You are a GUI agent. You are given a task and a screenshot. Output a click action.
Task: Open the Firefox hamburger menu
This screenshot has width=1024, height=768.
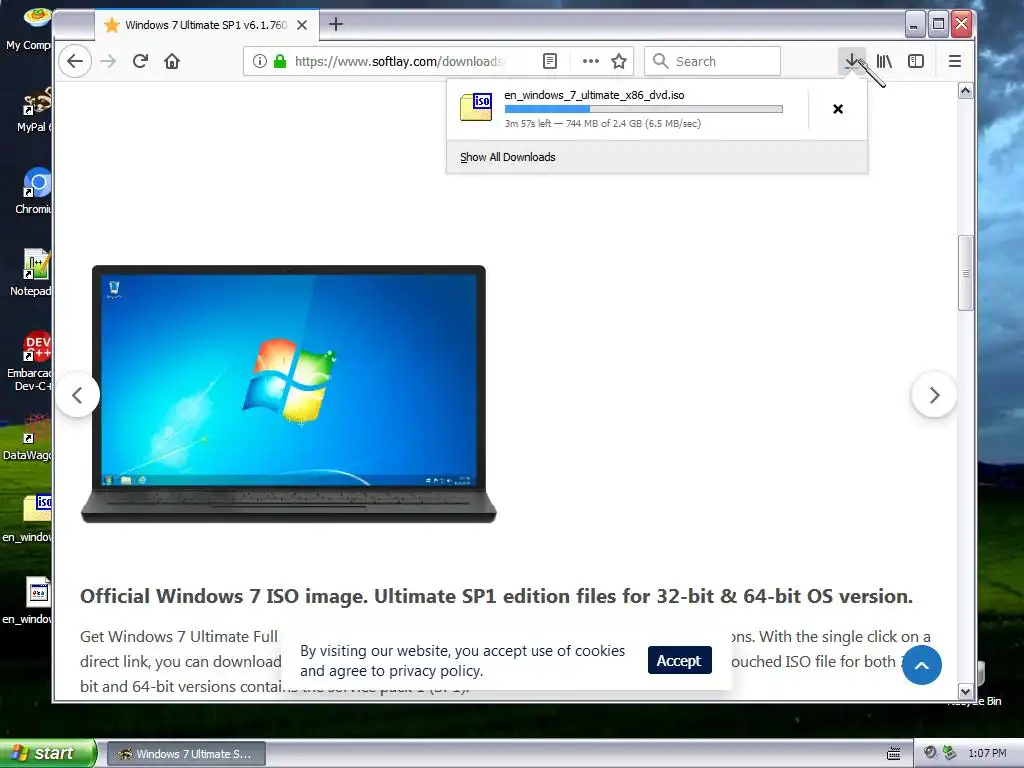click(x=955, y=61)
